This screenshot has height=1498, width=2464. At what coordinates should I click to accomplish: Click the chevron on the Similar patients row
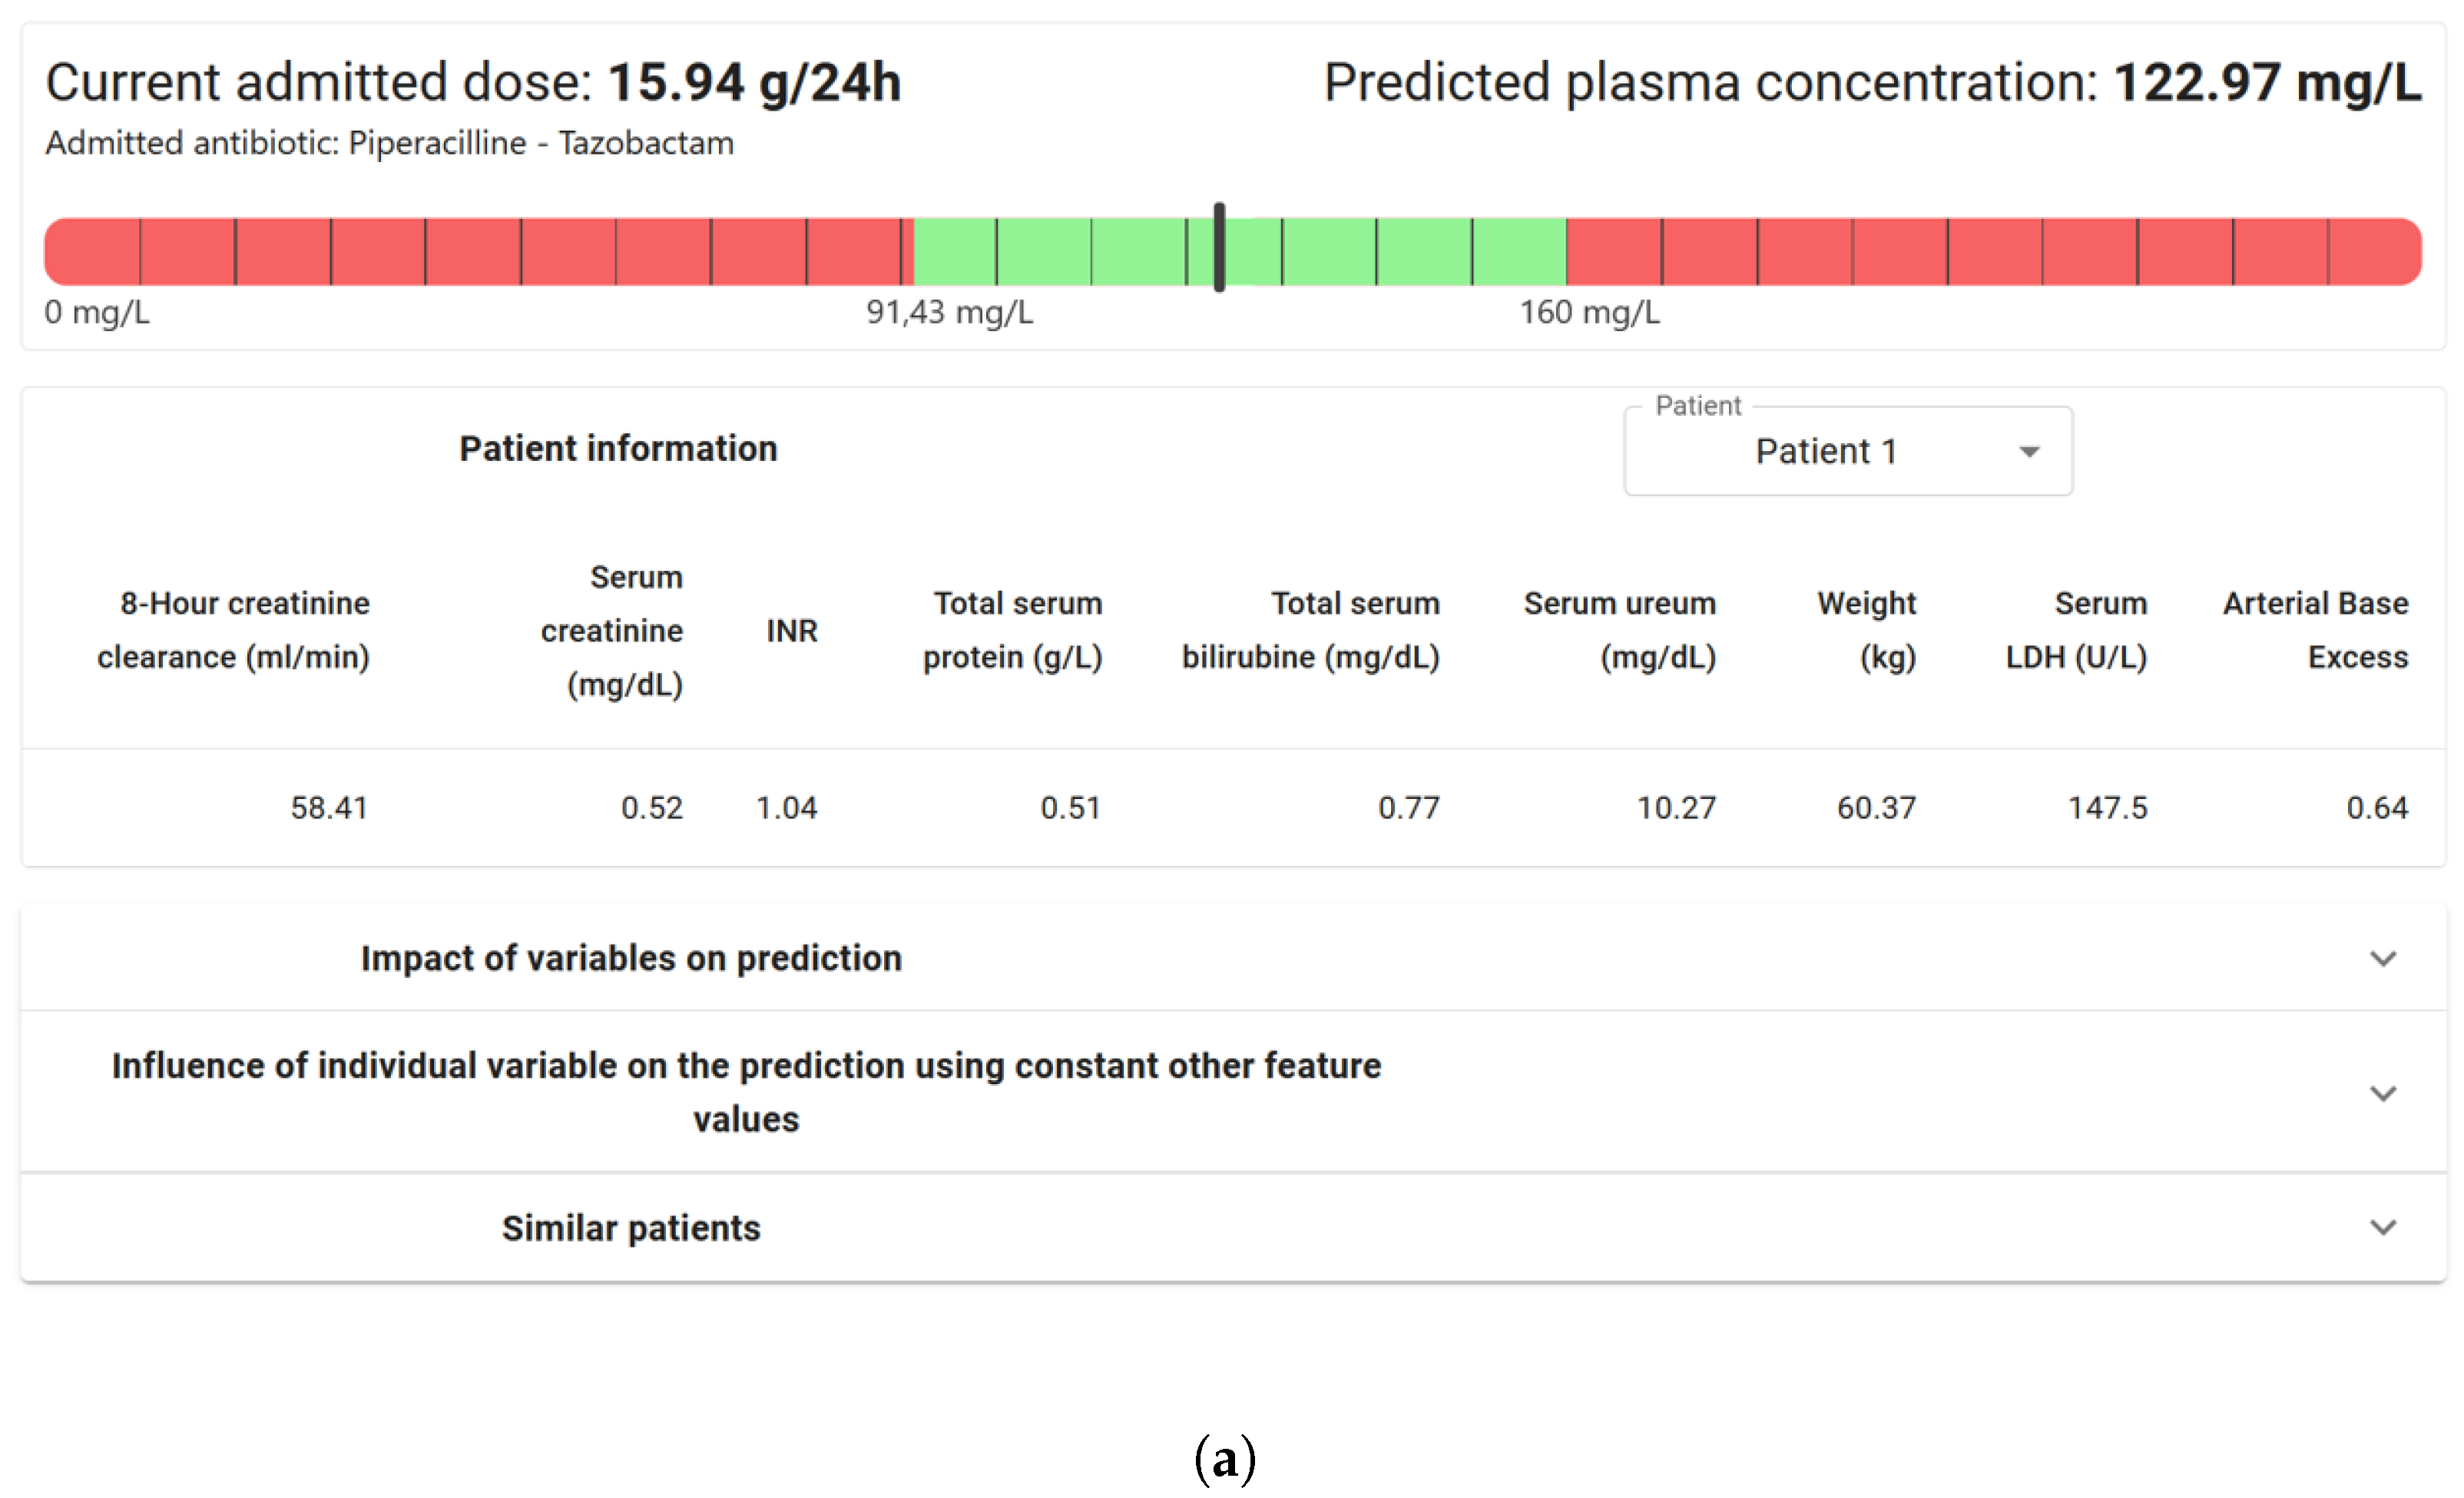click(x=2383, y=1227)
